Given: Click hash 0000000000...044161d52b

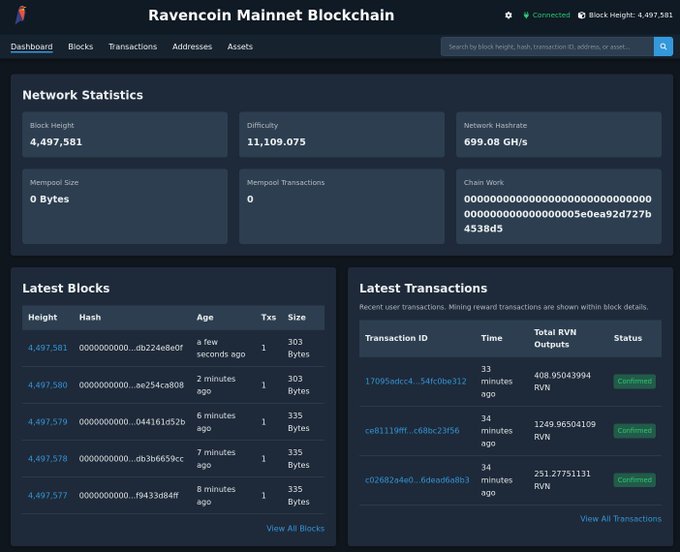Looking at the screenshot, I should click(132, 422).
